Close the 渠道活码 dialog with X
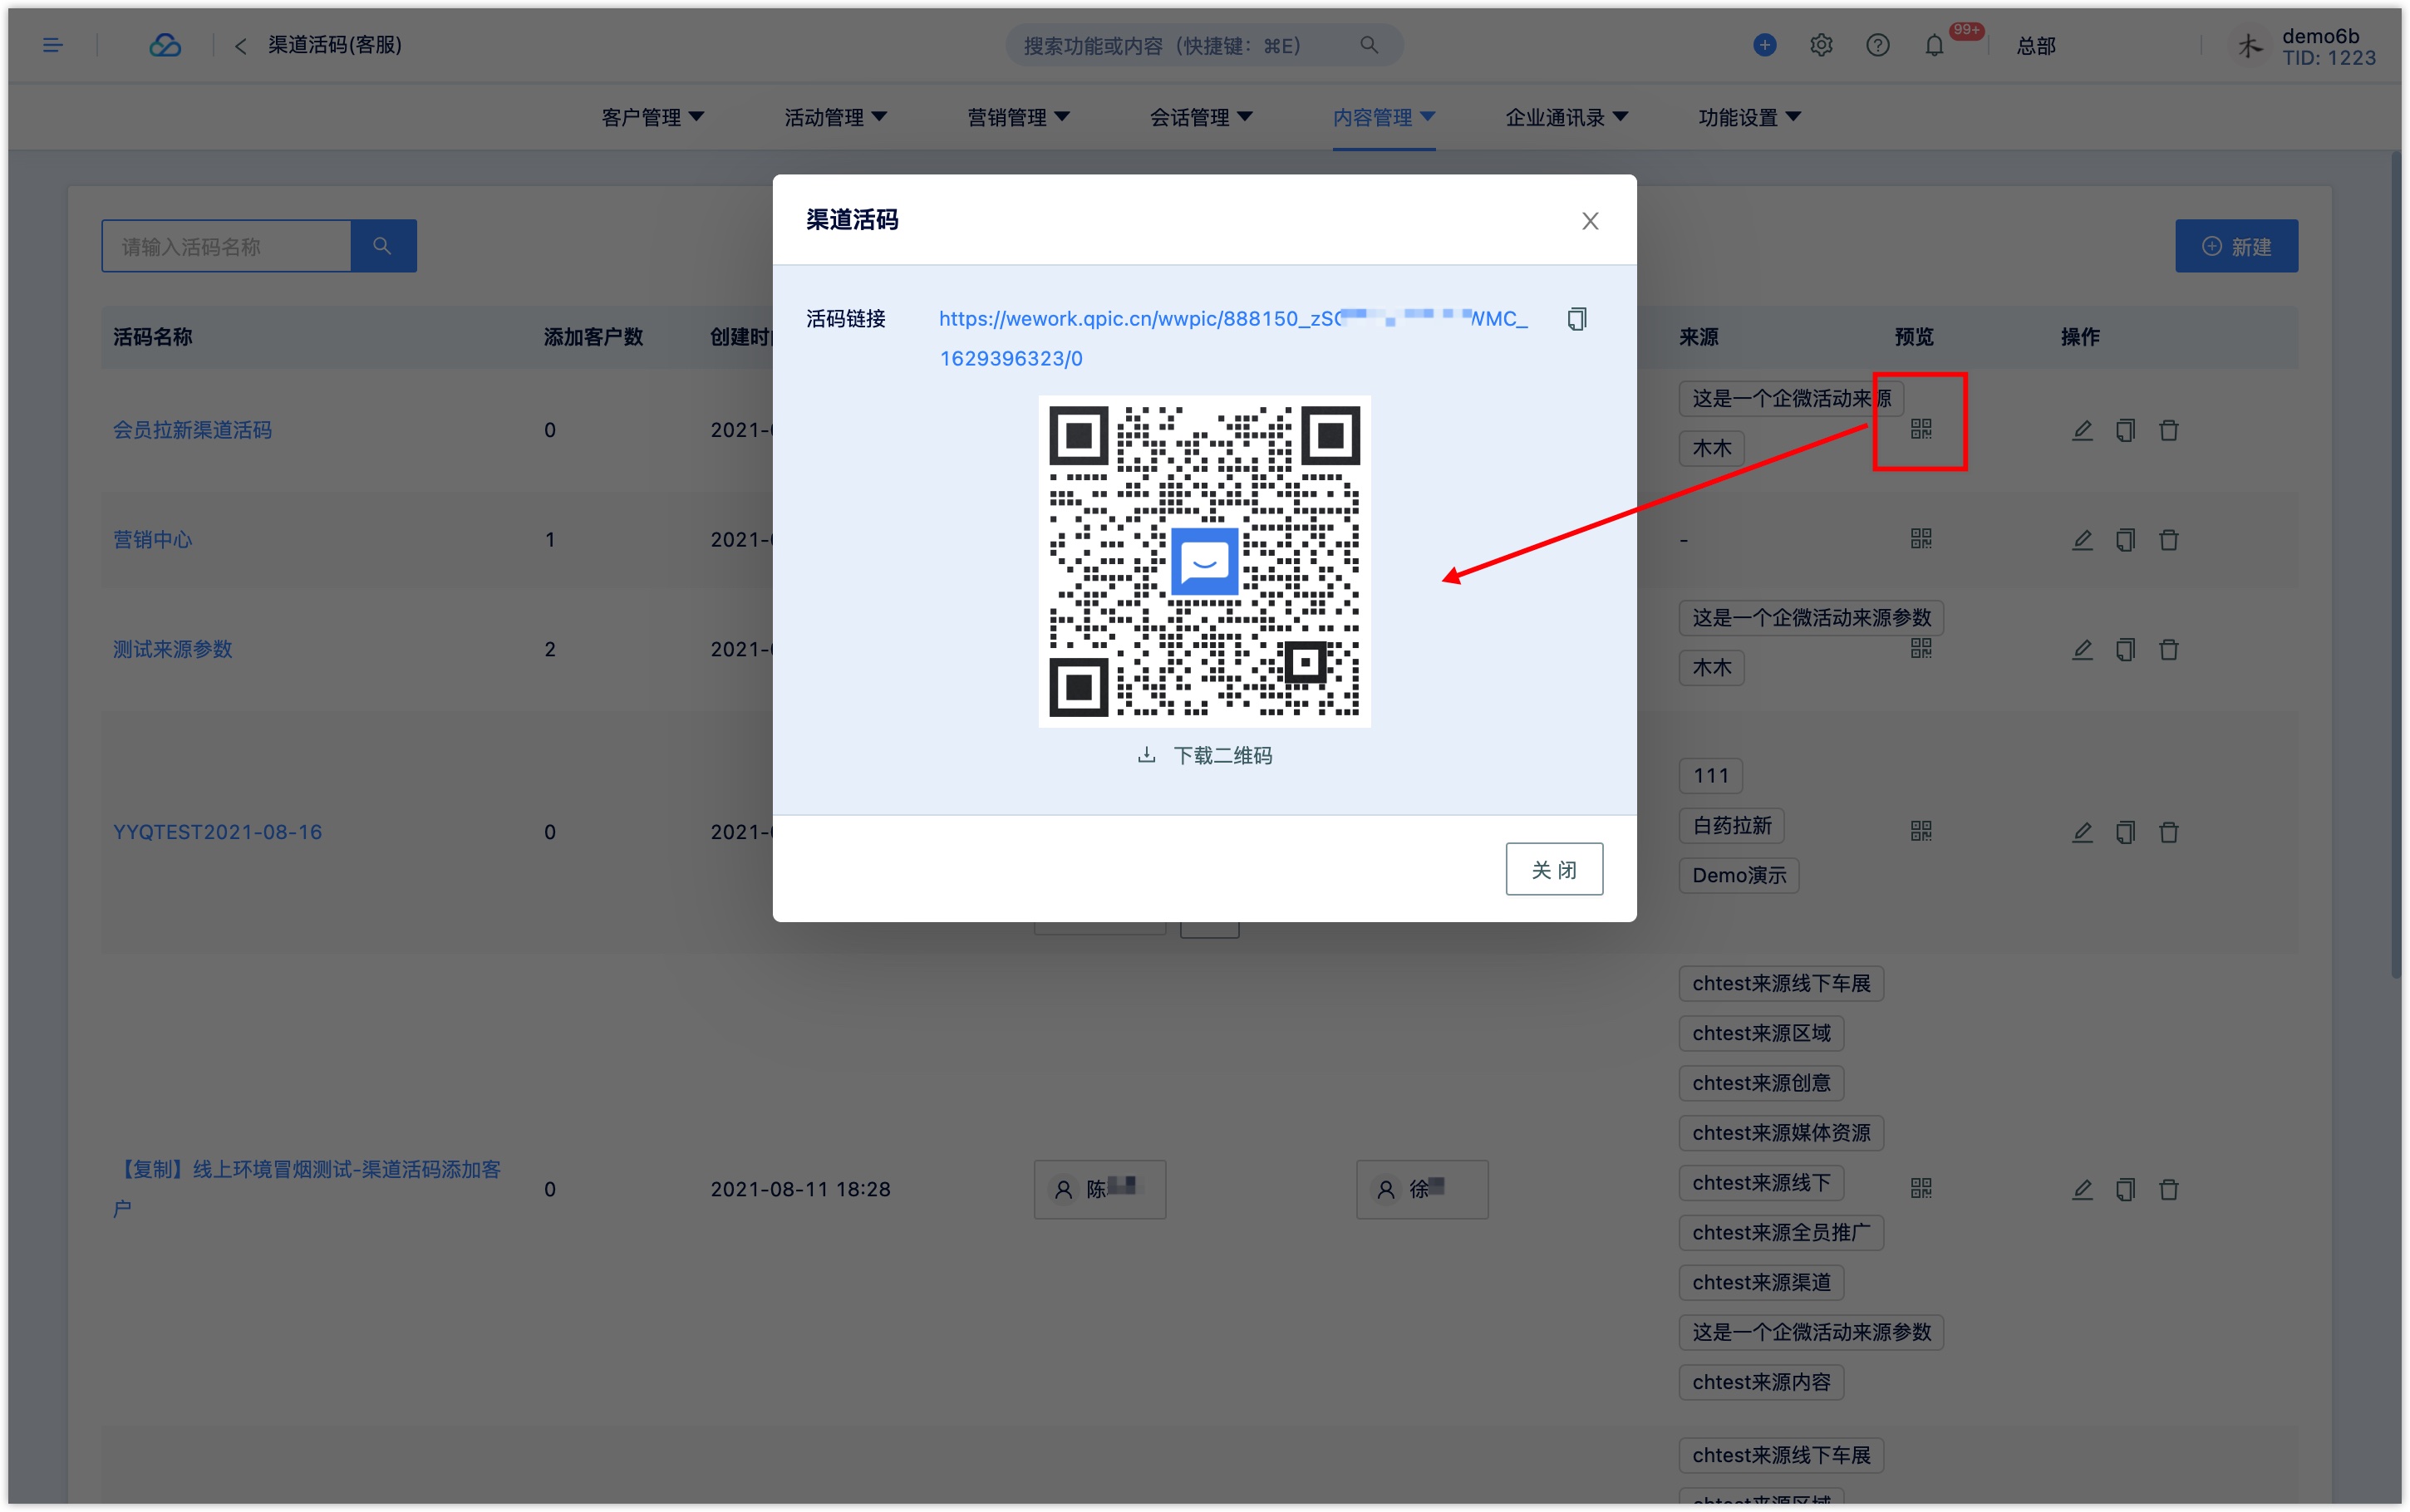Screen dimensions: 2410x1512 (1590, 221)
